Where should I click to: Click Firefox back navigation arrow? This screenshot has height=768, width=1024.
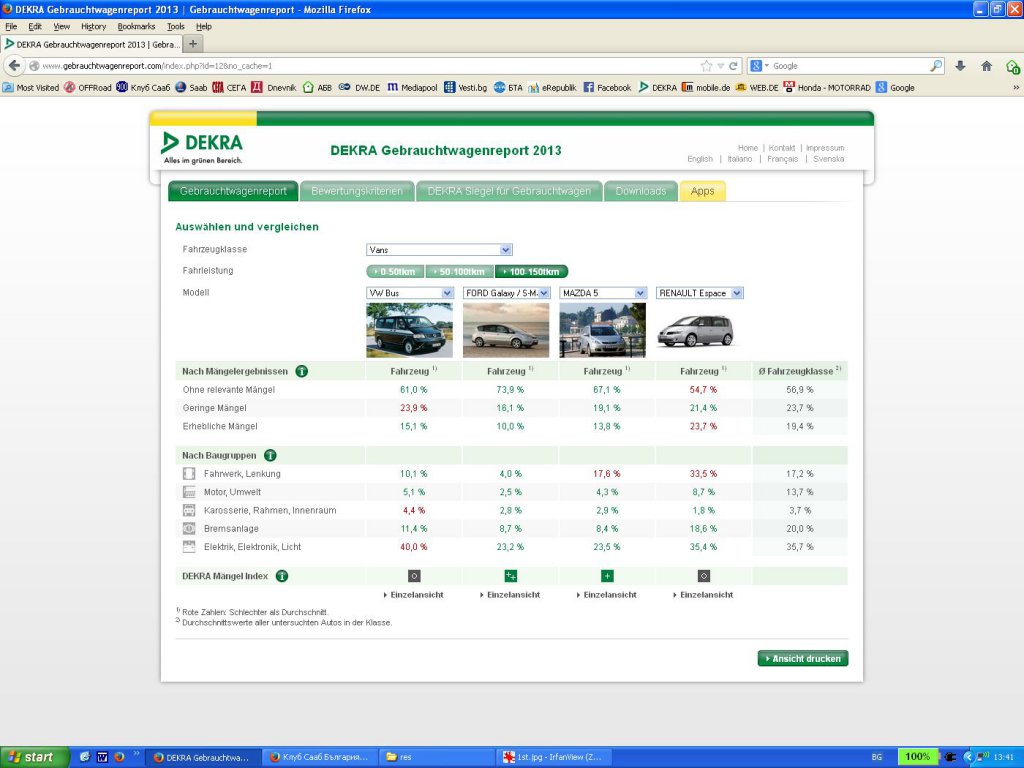14,66
